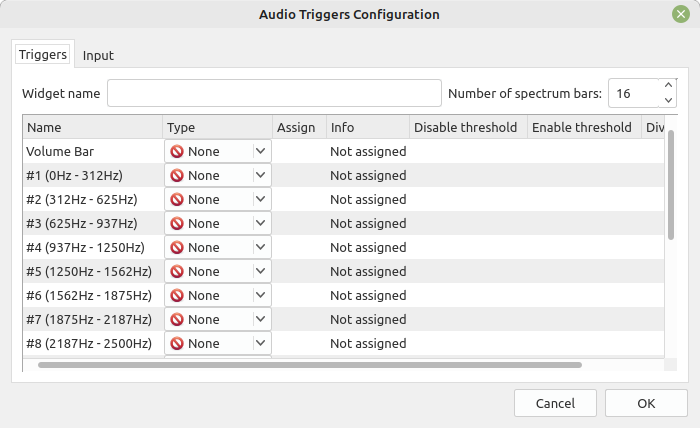Image resolution: width=700 pixels, height=428 pixels.
Task: Click the red None icon for #3 (625Hz - 937Hz)
Action: coord(177,224)
